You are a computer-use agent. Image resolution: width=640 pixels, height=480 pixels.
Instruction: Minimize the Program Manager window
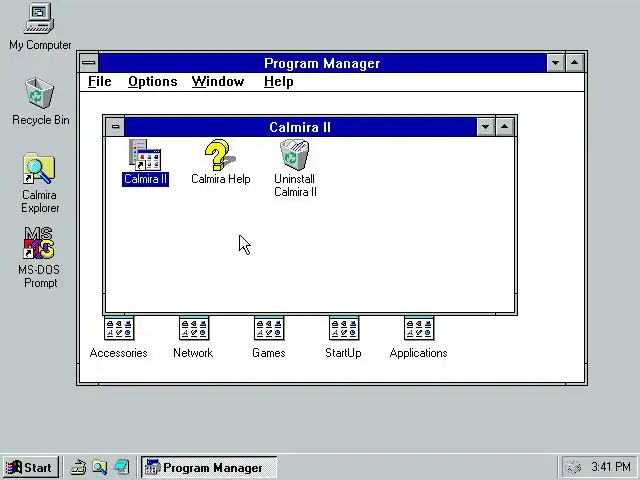[x=556, y=63]
